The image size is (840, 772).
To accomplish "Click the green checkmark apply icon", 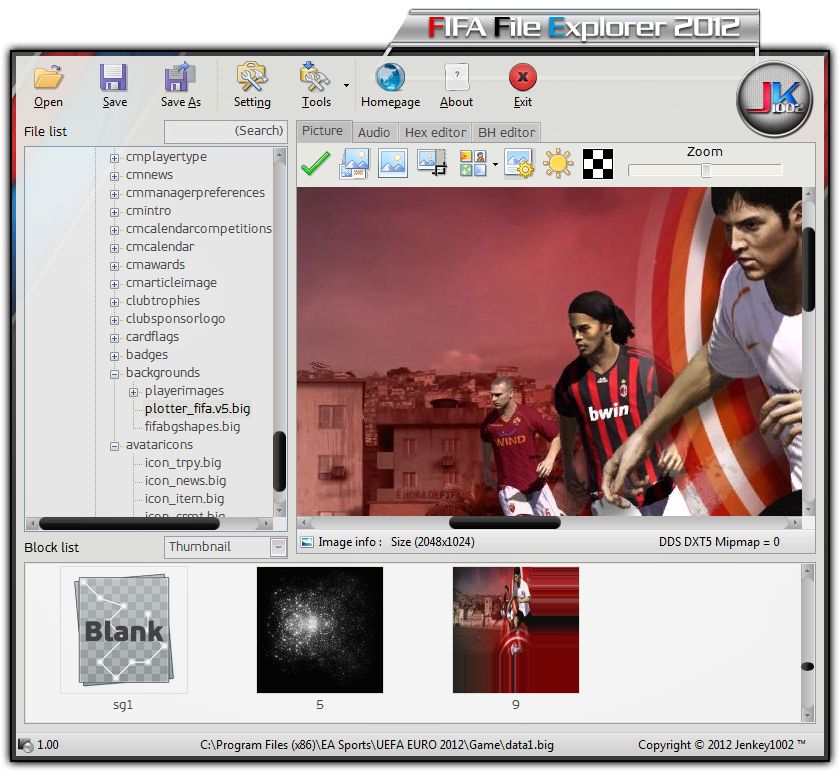I will click(315, 164).
